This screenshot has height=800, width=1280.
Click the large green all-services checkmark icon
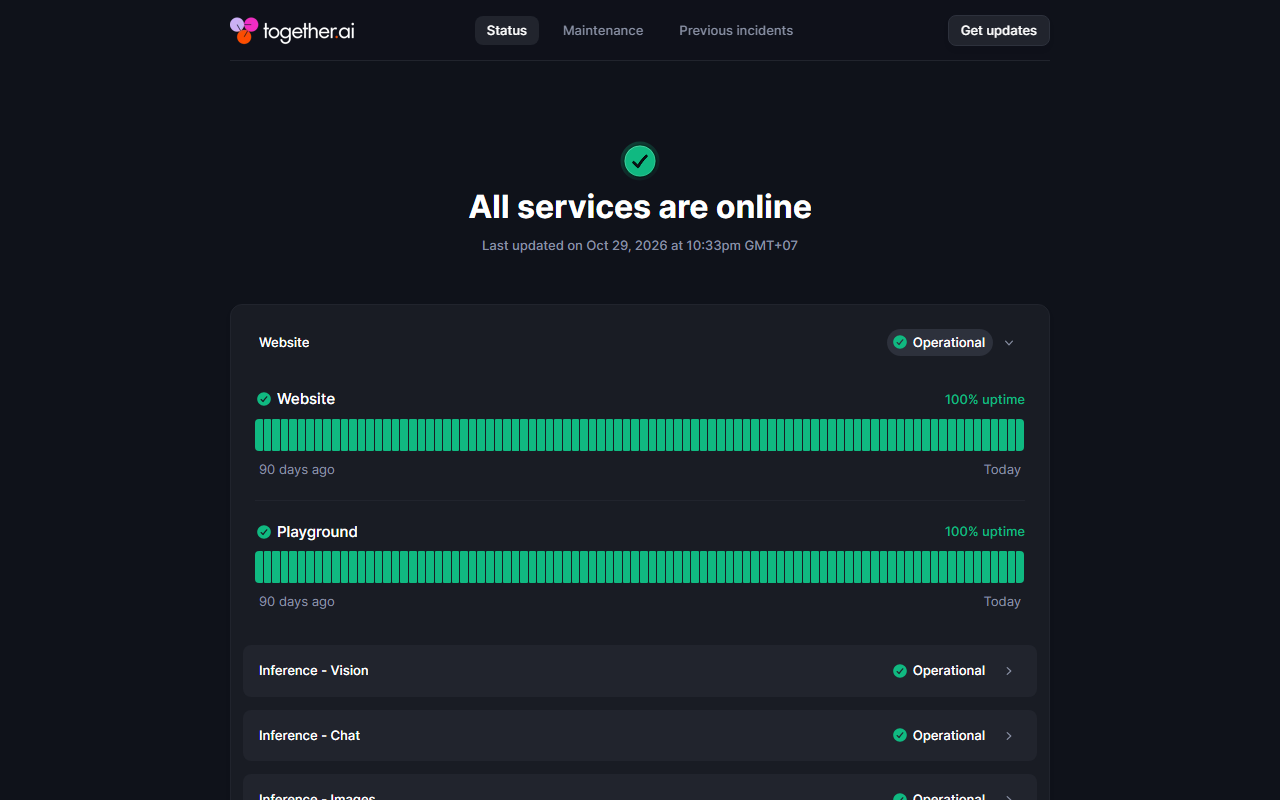click(640, 160)
